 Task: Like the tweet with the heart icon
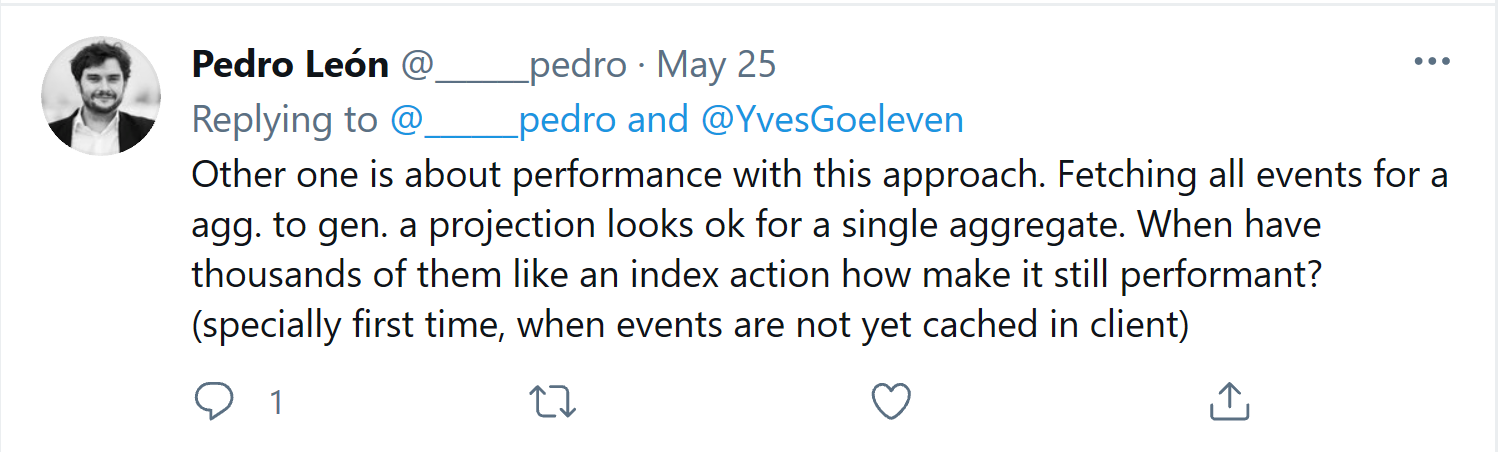[891, 402]
